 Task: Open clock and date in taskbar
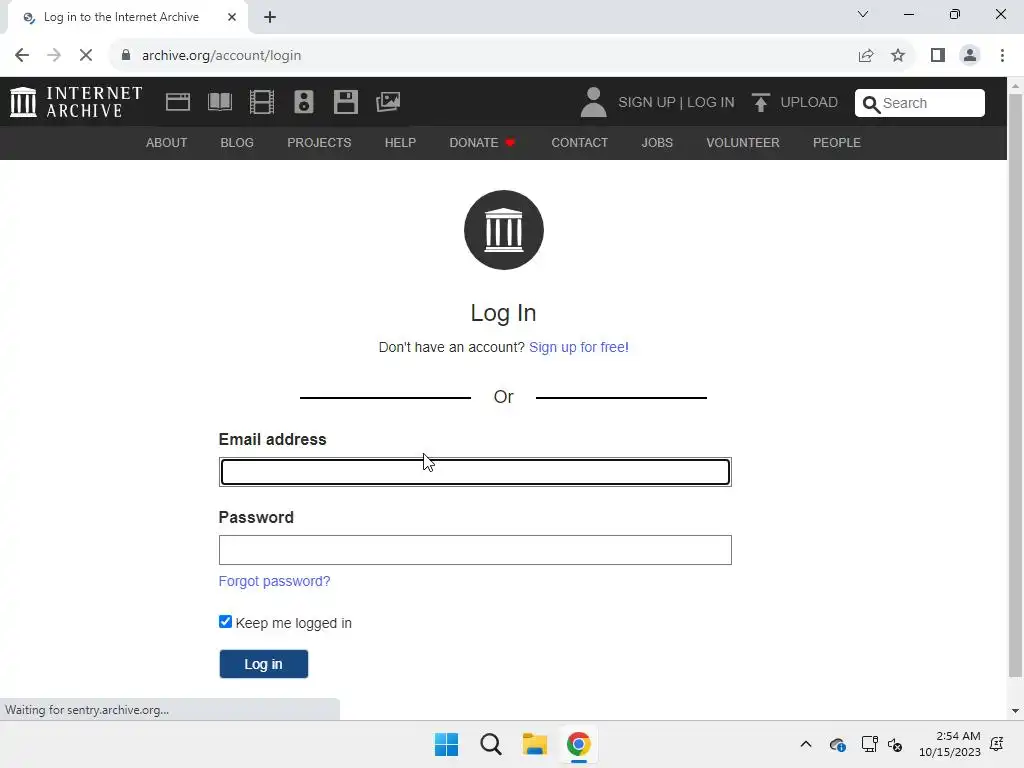[x=950, y=744]
